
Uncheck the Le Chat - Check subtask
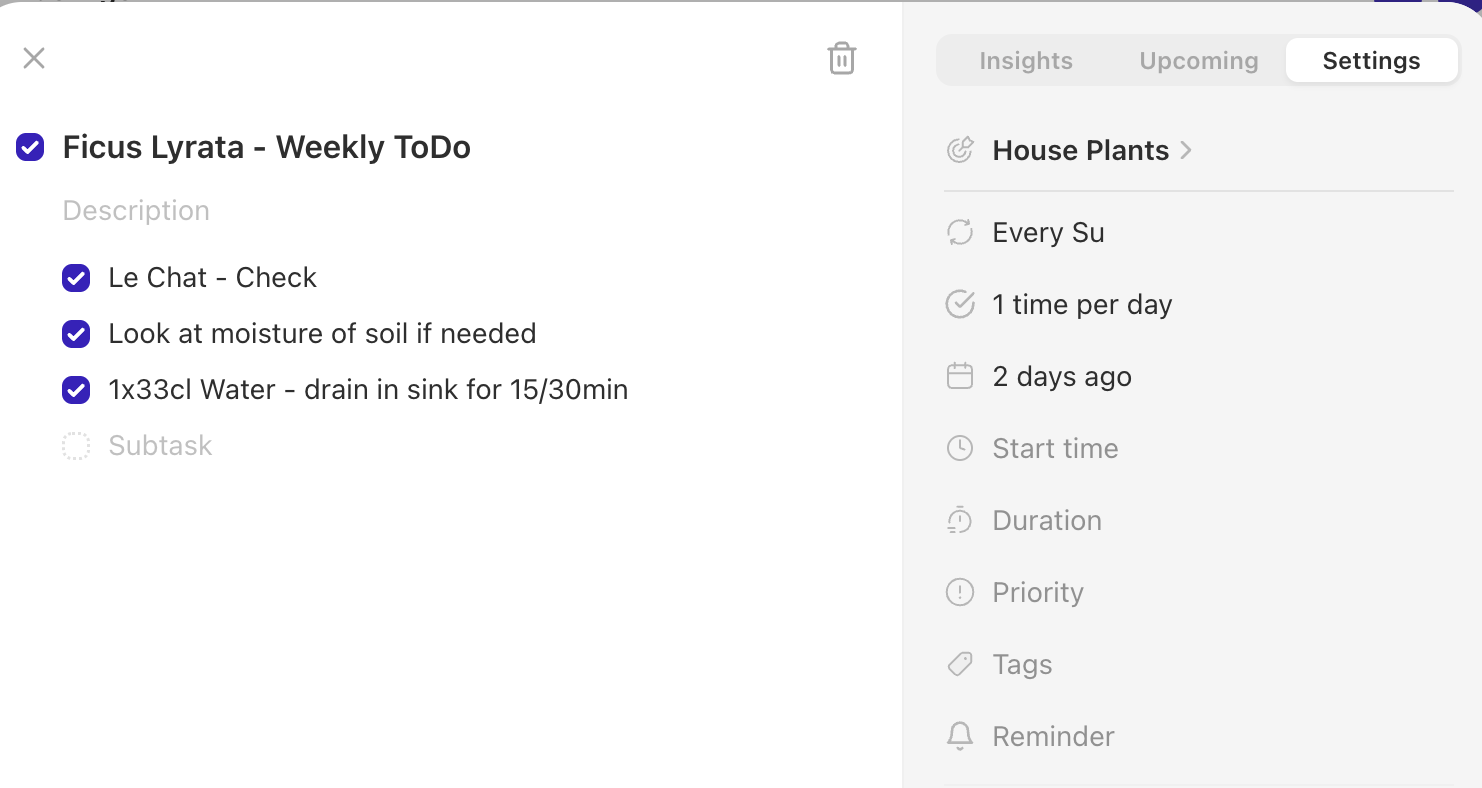pos(76,278)
